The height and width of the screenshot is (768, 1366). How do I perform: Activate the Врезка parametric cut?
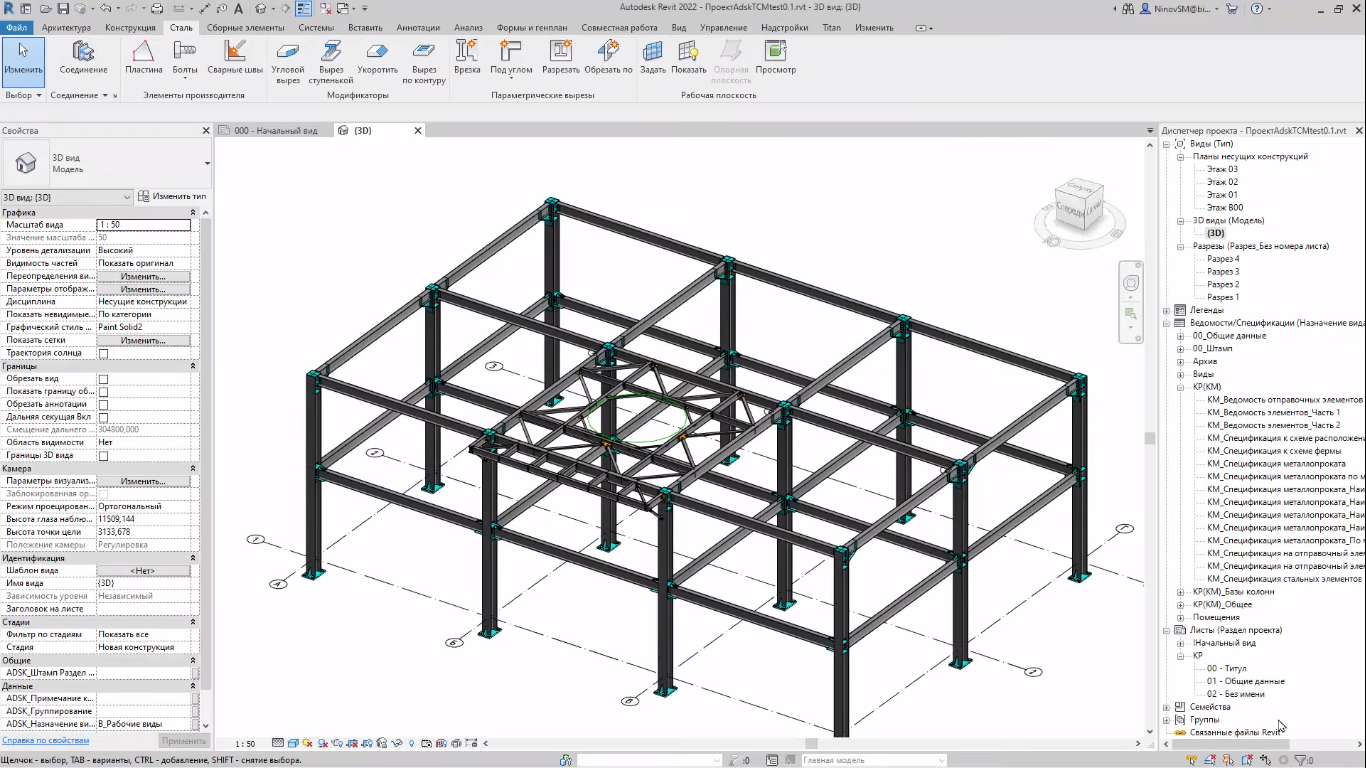467,58
